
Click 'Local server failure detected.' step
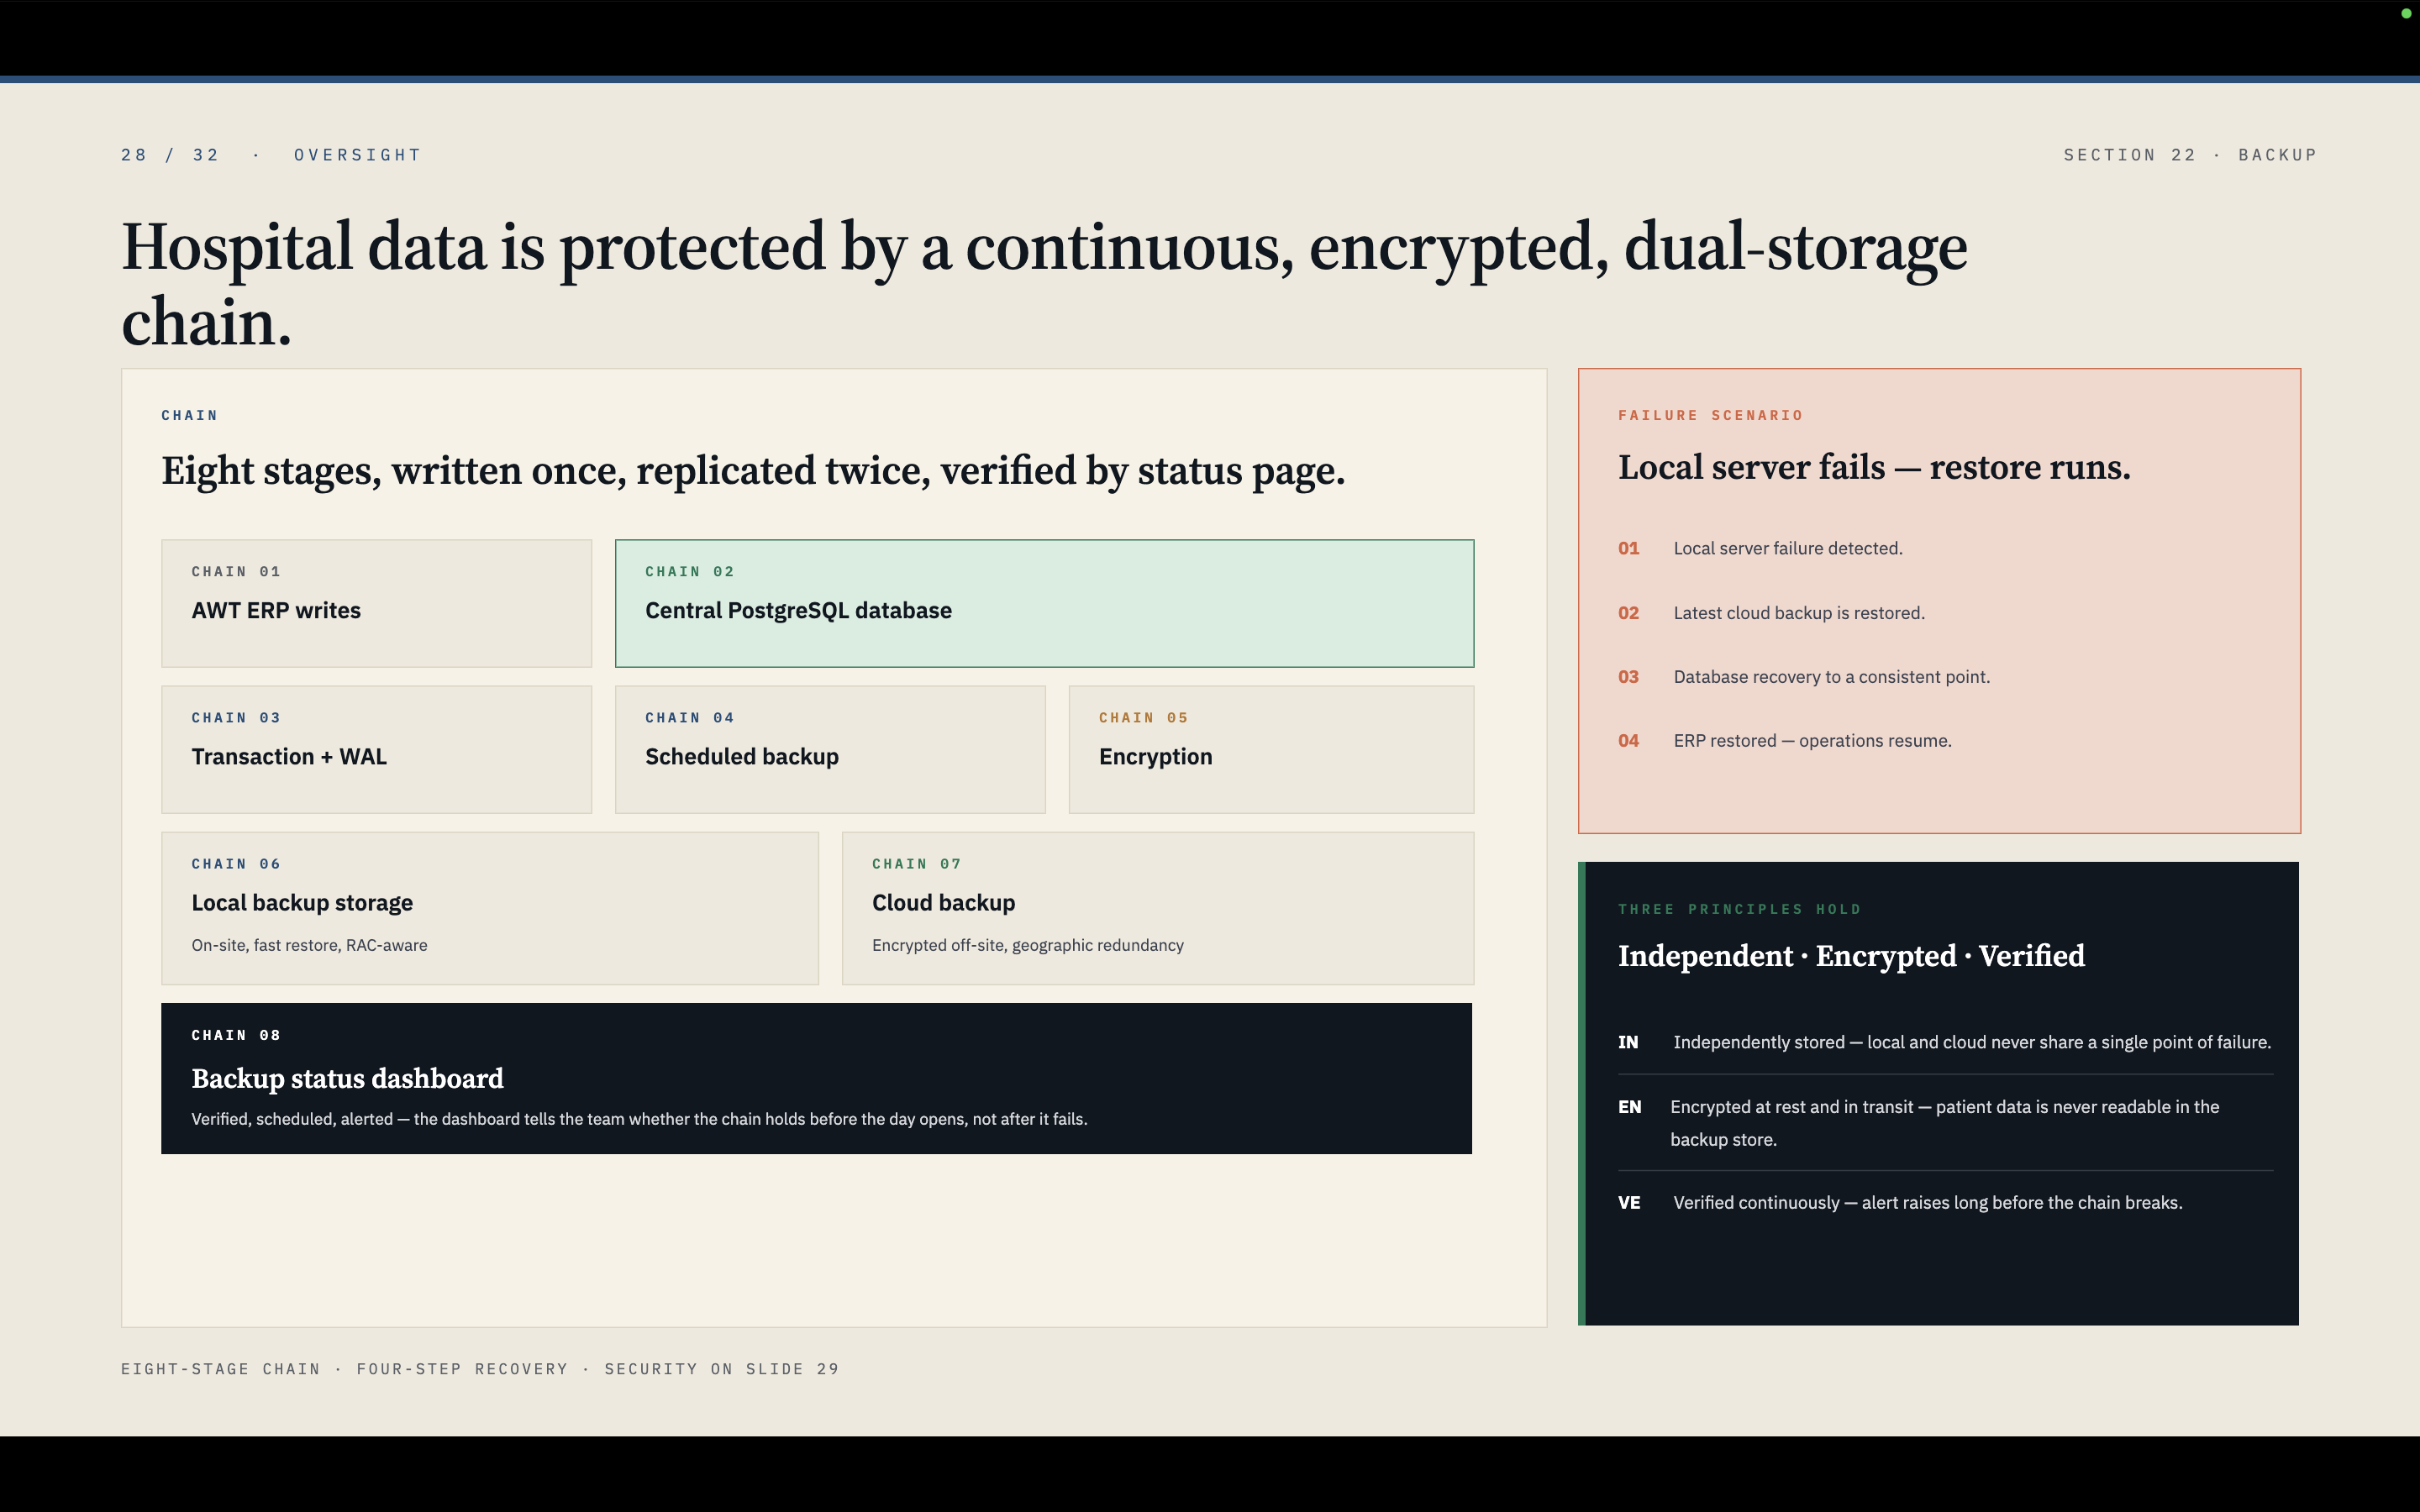[x=1787, y=548]
